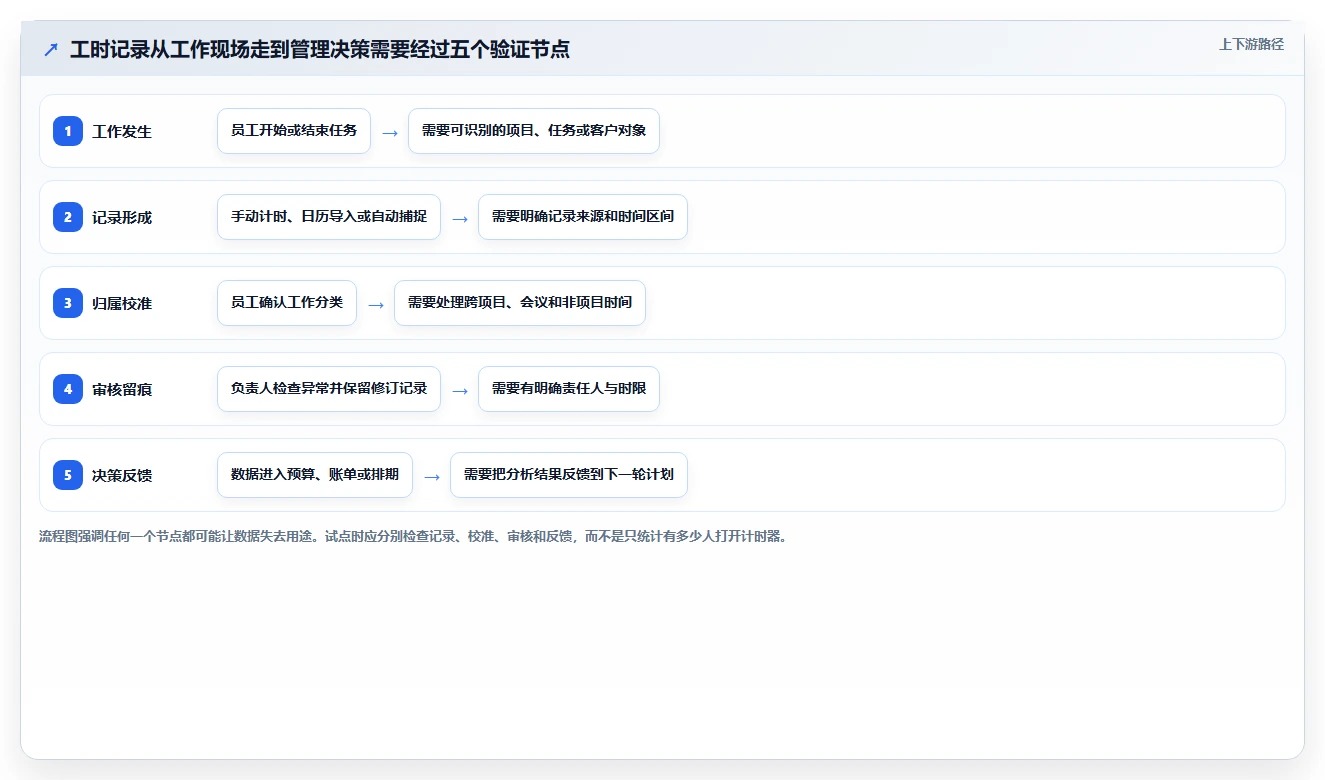
Task: Select step badge 2 for 记录形成
Action: (68, 217)
